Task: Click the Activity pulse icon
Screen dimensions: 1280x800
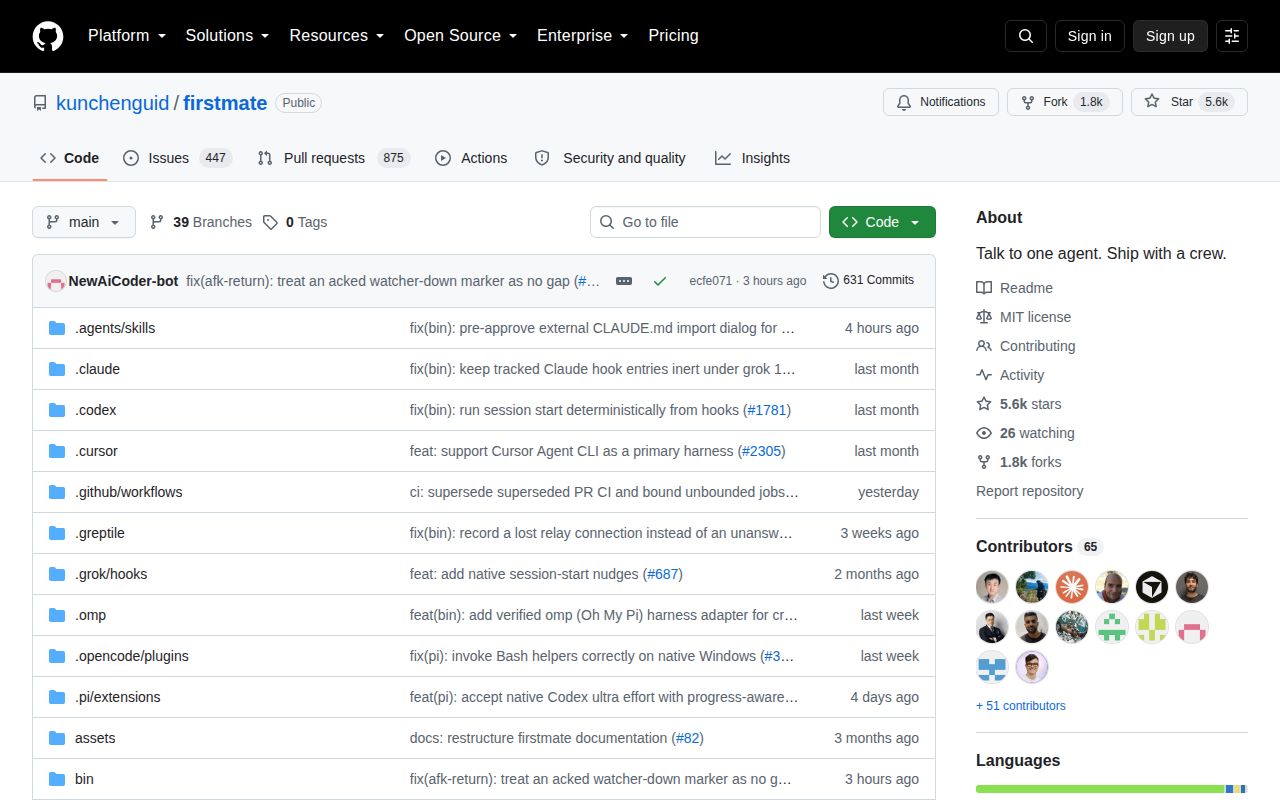Action: coord(984,375)
